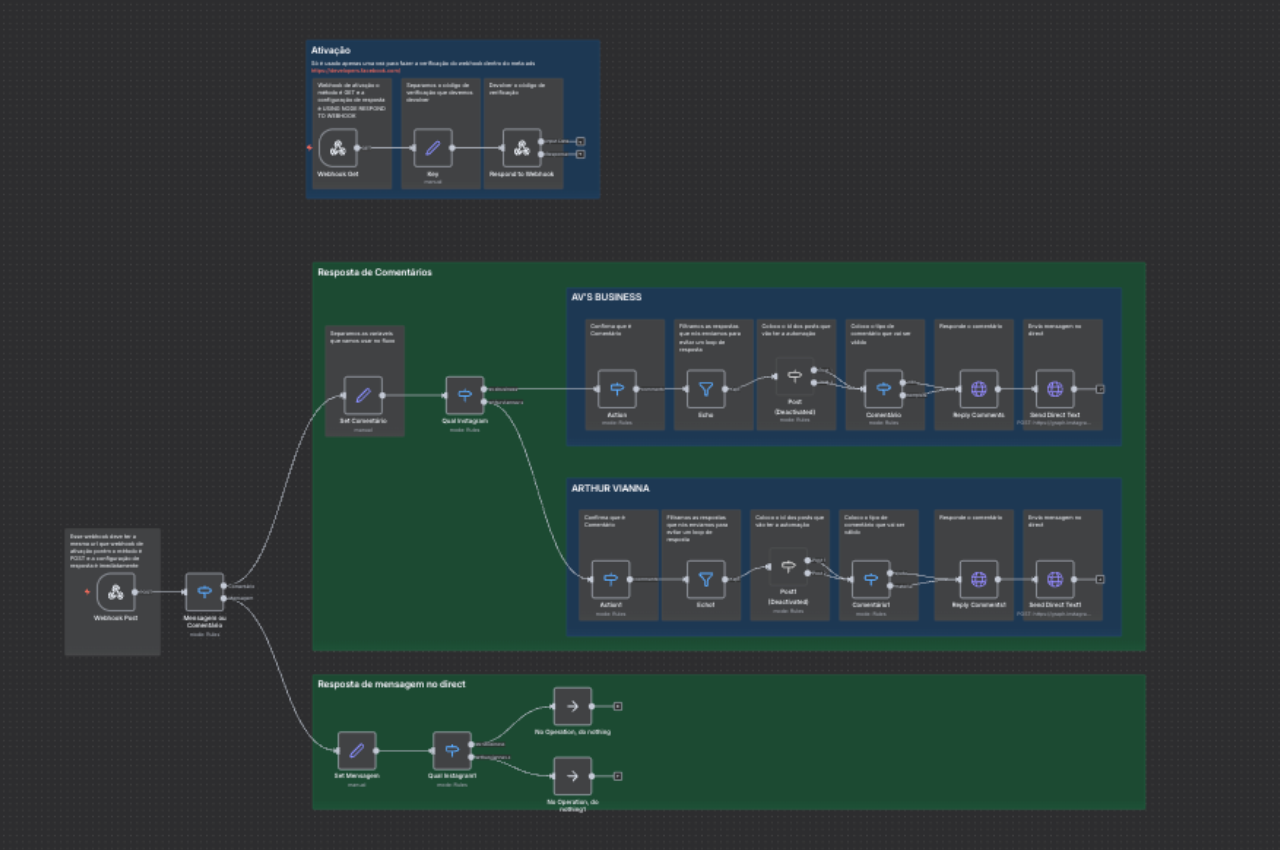Click the plus connector after Send Direct Text
The height and width of the screenshot is (850, 1280).
(x=1100, y=389)
